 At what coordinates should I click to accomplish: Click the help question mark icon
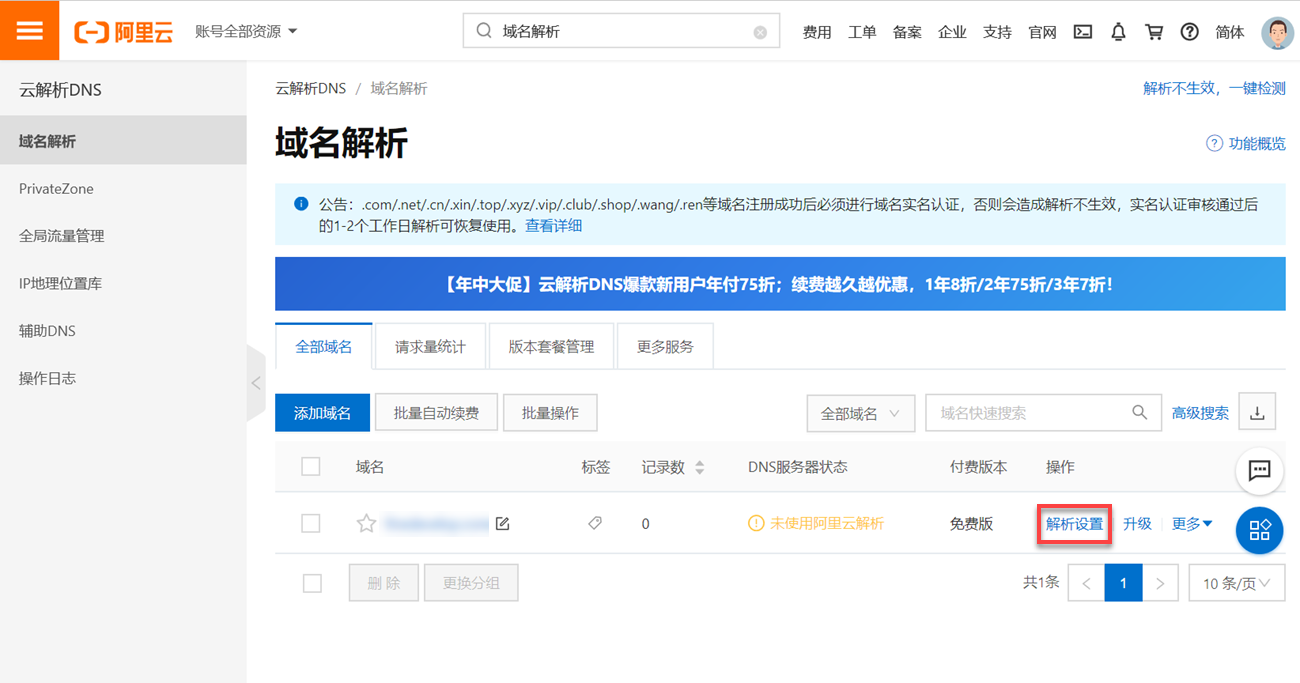pos(1189,32)
